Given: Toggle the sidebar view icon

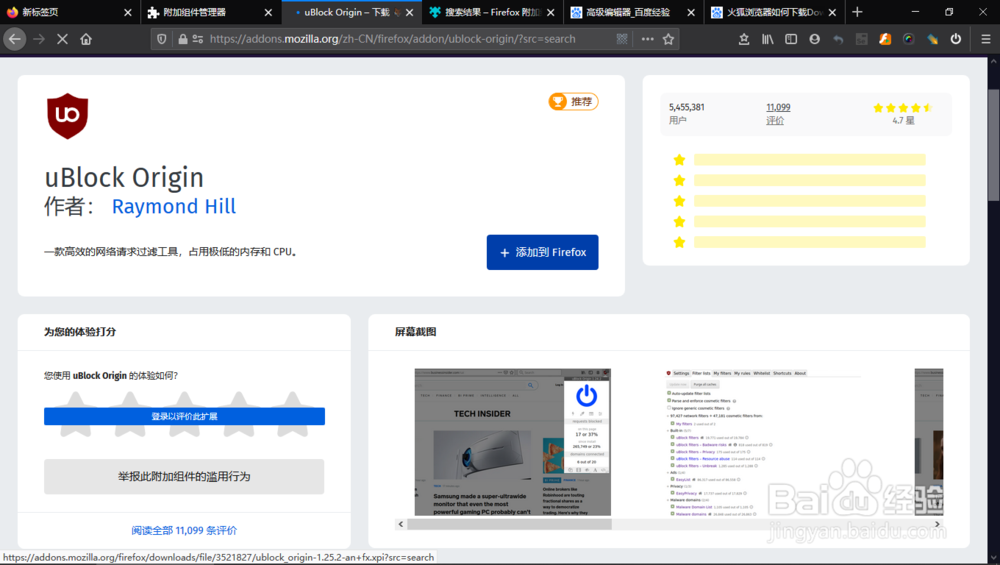Looking at the screenshot, I should click(x=791, y=39).
